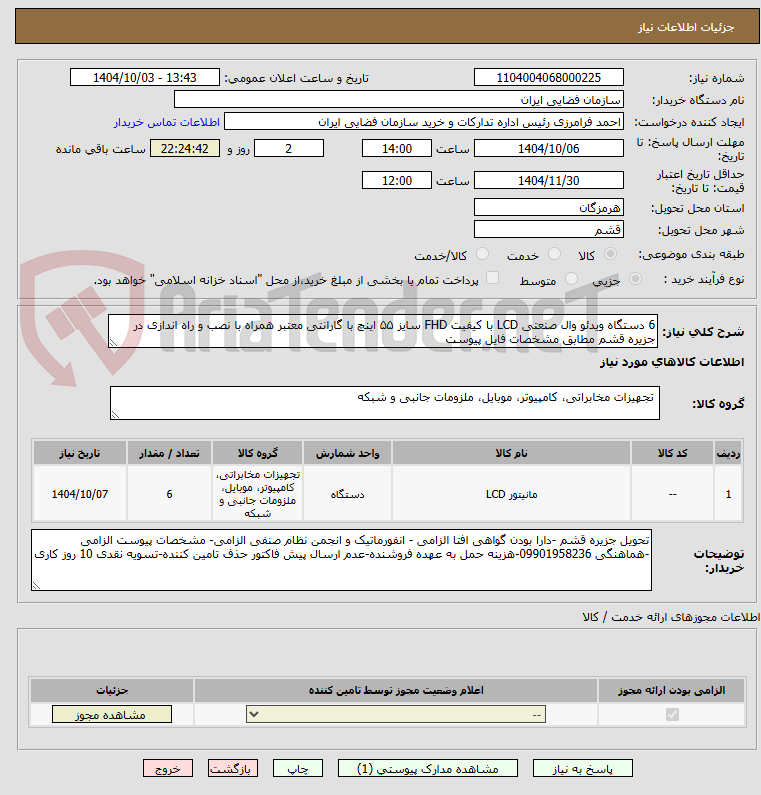
Task: Select the جزیی purchase type radio
Action: (x=635, y=278)
